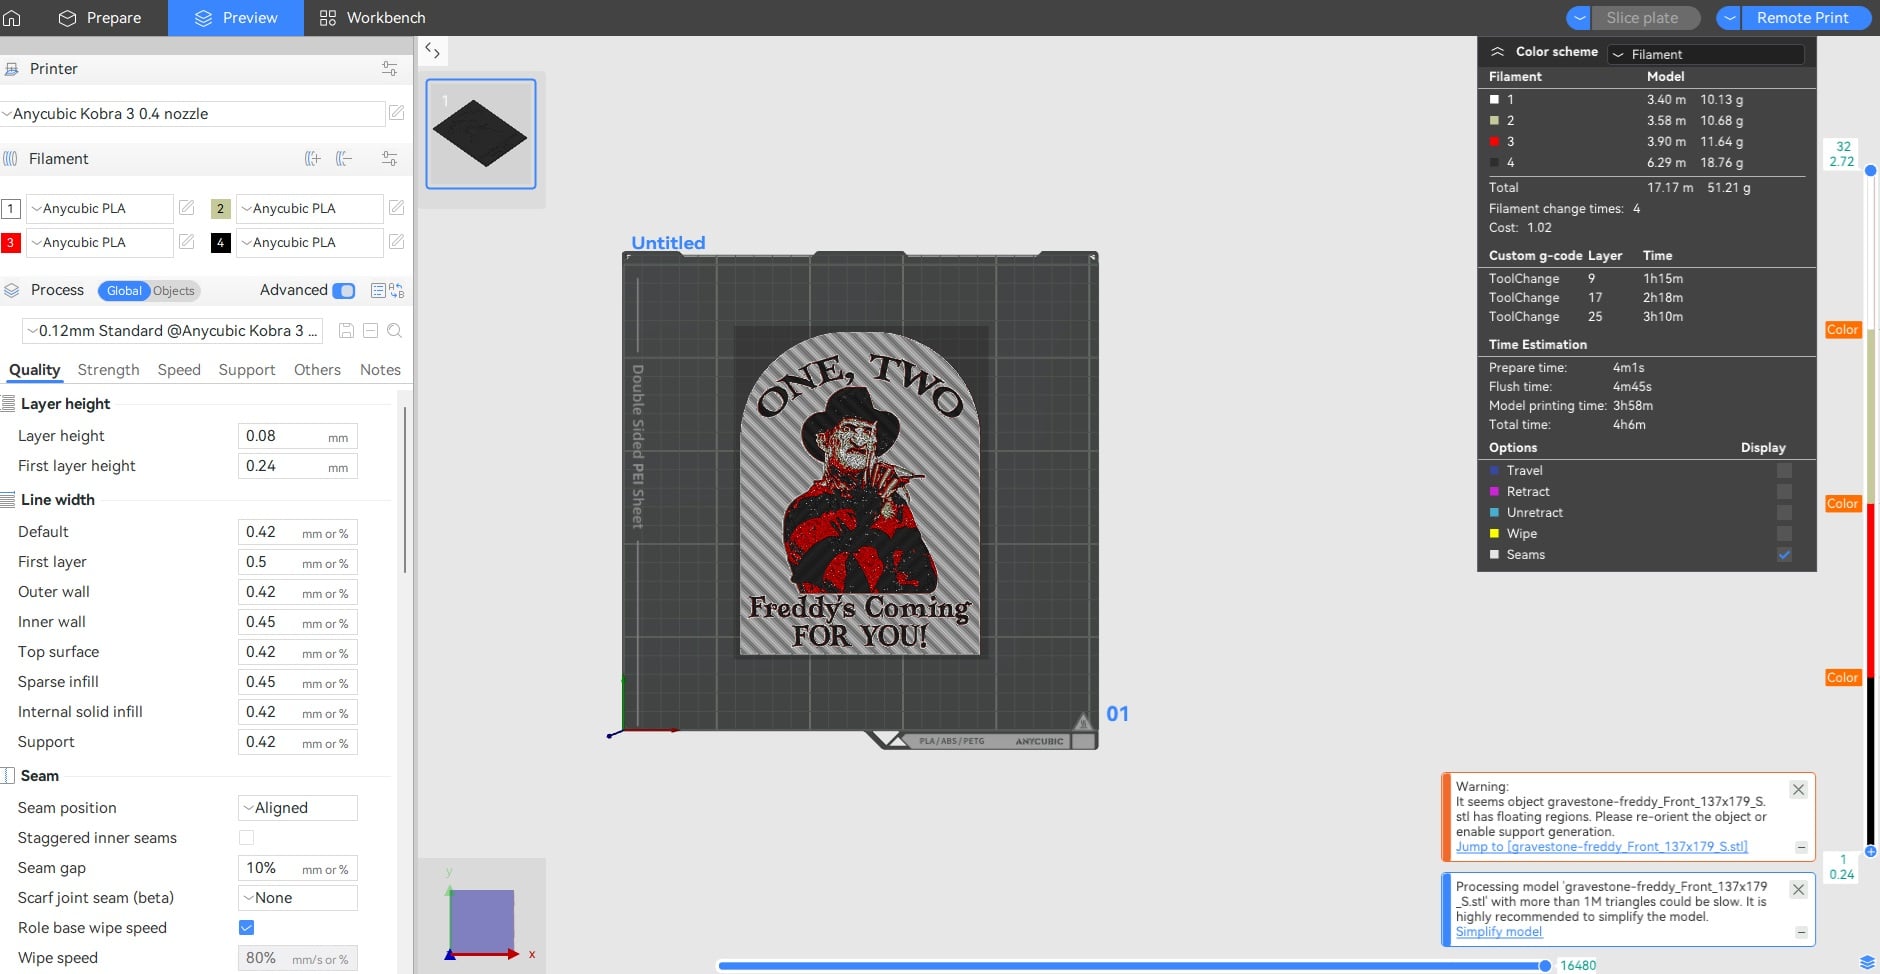Close the floating regions warning
1880x974 pixels.
click(1798, 790)
